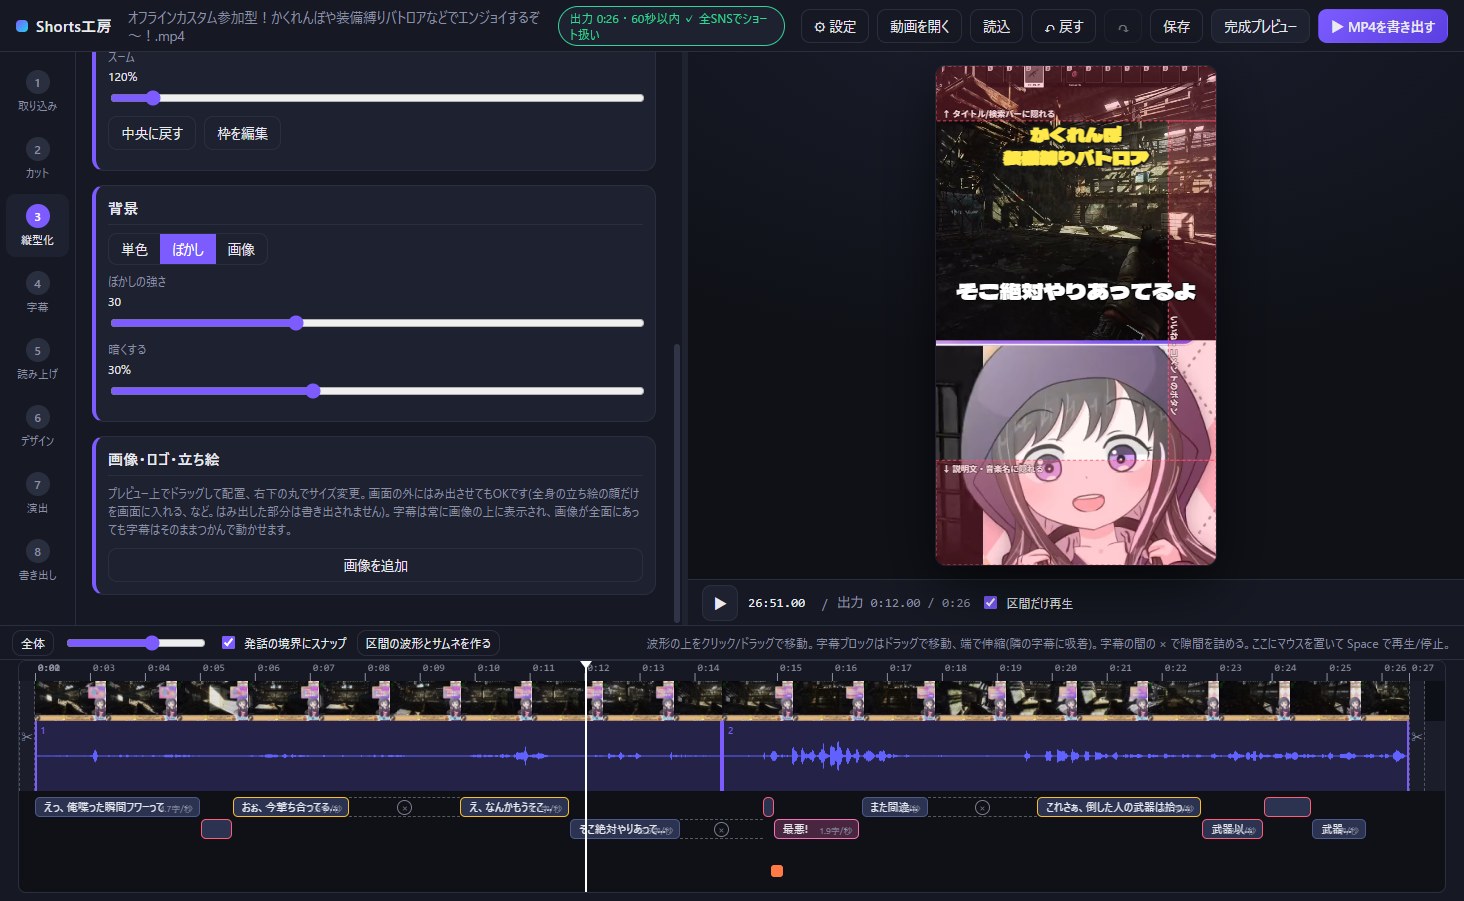
Task: Export with the MP4を書き出す button
Action: (x=1383, y=27)
